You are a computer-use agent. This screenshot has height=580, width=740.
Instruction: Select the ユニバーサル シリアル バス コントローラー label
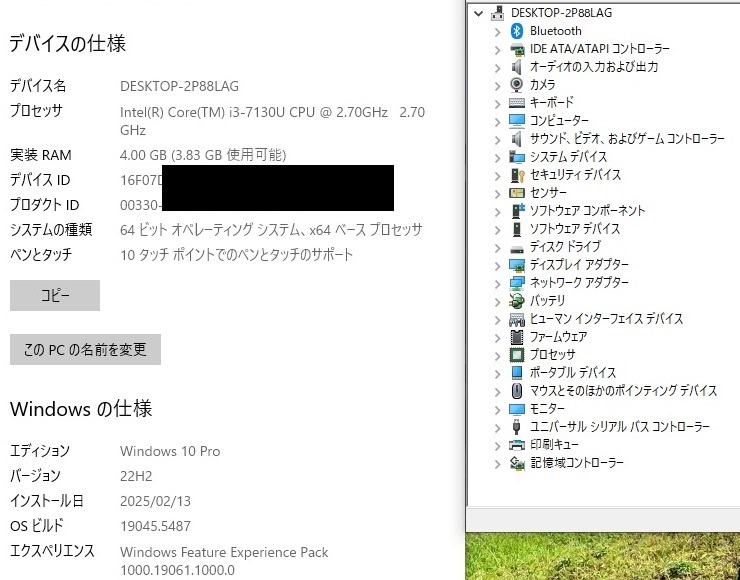click(x=620, y=427)
